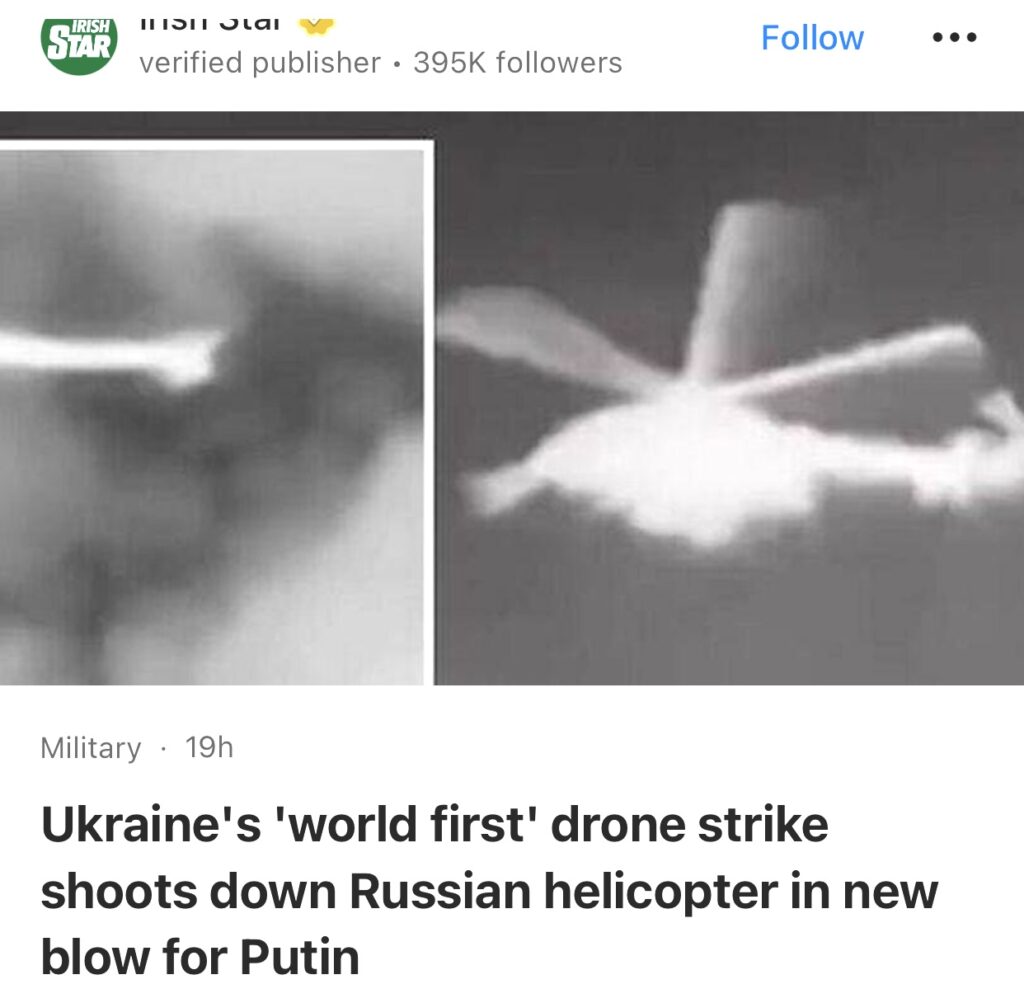Image resolution: width=1024 pixels, height=1003 pixels.
Task: Follow the Irish Star publisher
Action: click(812, 38)
